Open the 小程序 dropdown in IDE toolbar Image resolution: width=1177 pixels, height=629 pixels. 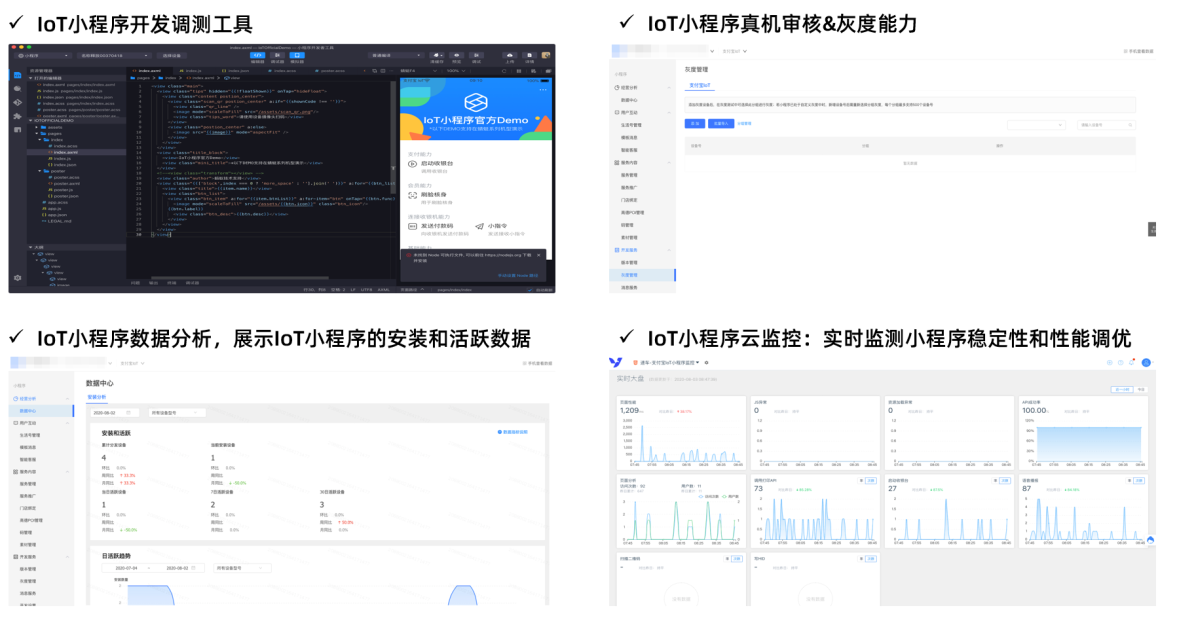point(43,56)
